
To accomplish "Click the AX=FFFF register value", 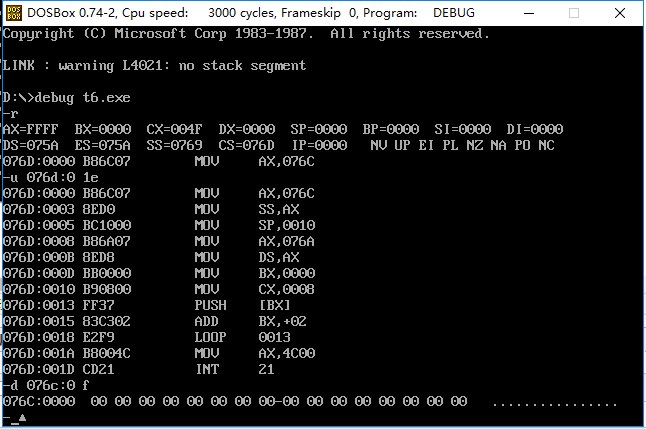I will coord(30,129).
